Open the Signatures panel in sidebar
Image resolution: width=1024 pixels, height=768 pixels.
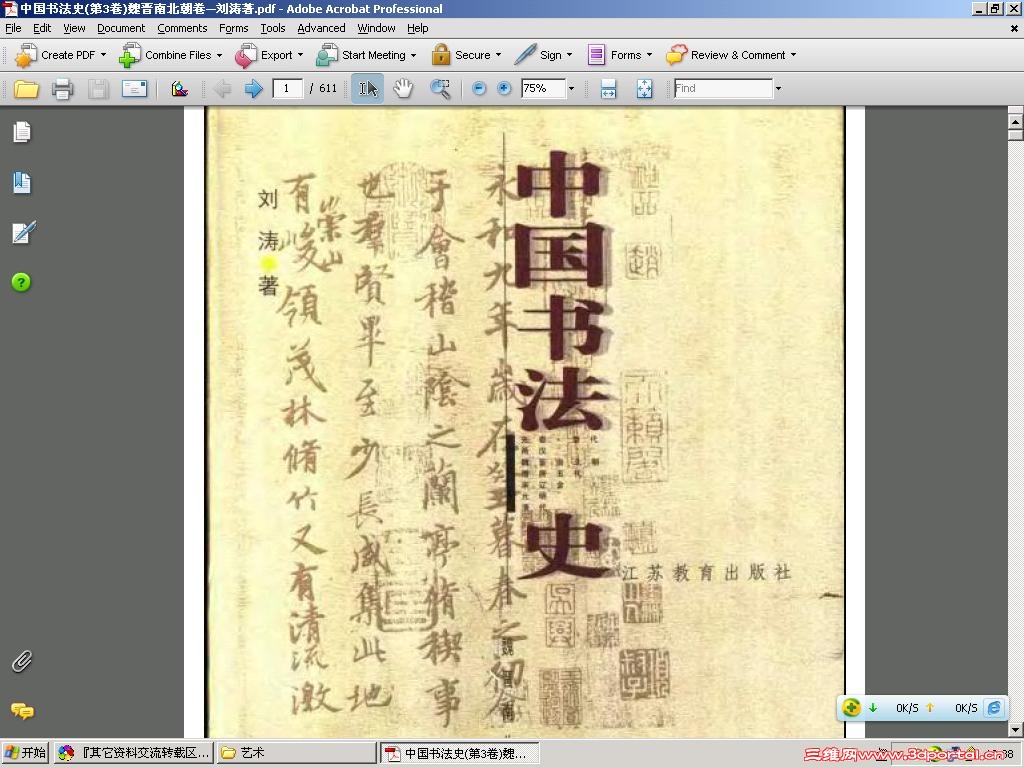click(23, 232)
